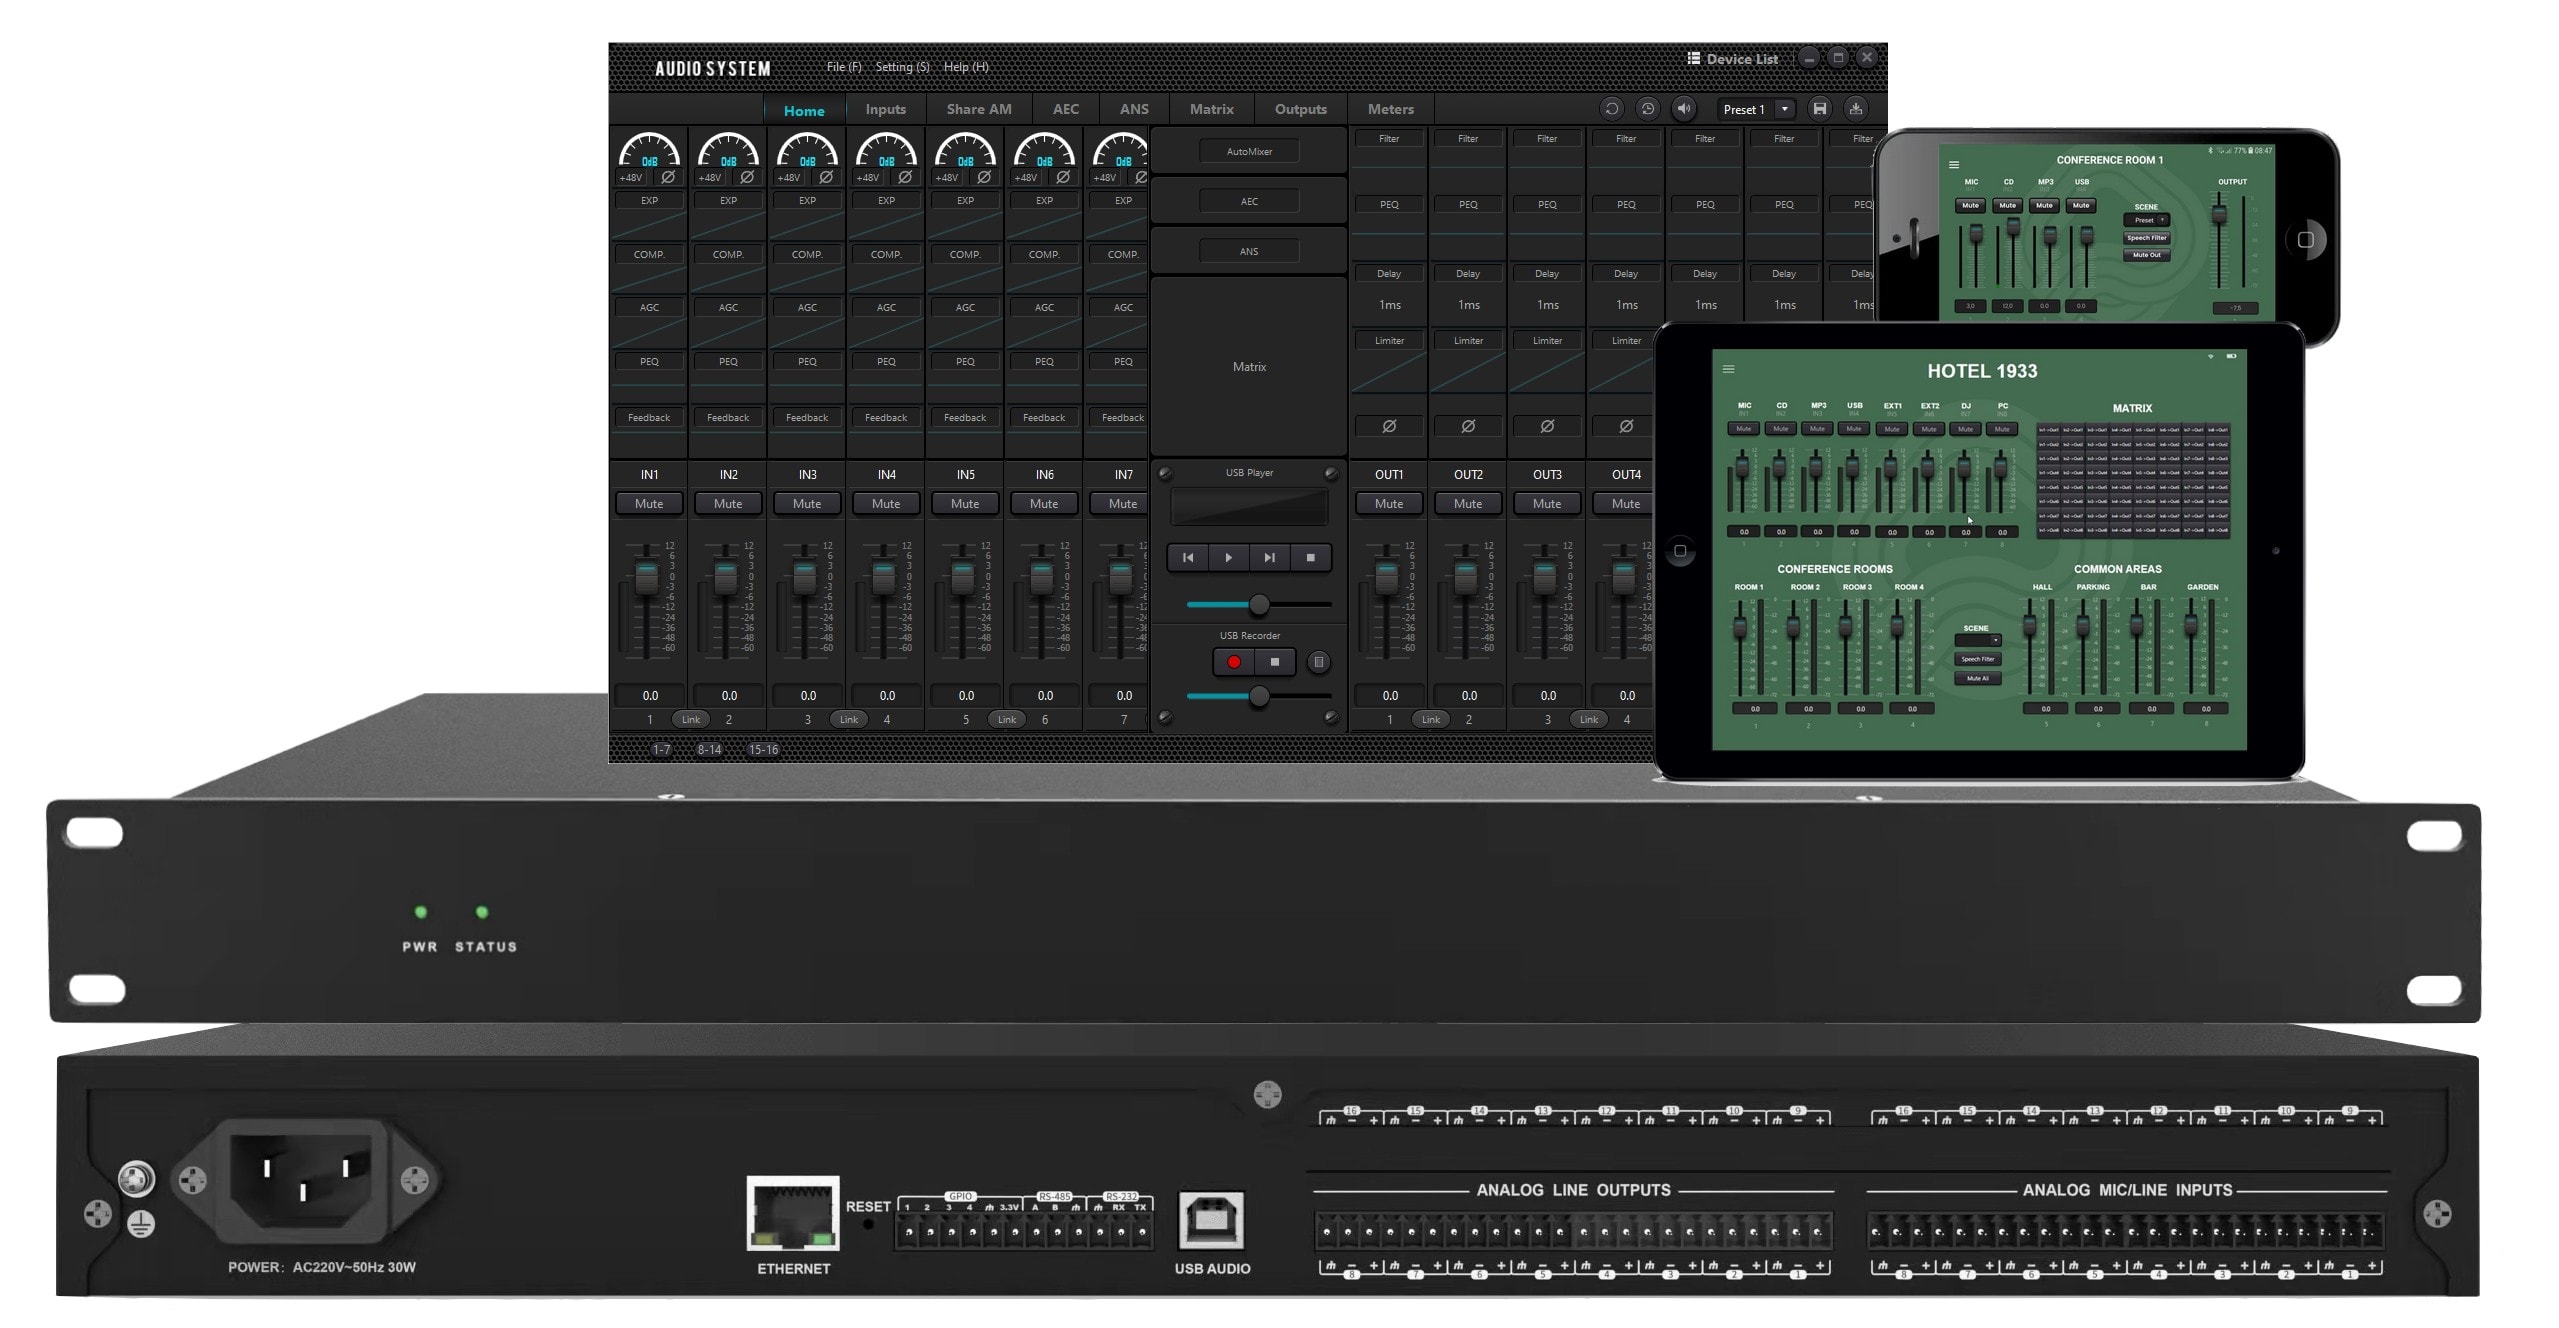Click the save preset floppy icon
This screenshot has width=2559, height=1328.
point(1820,109)
